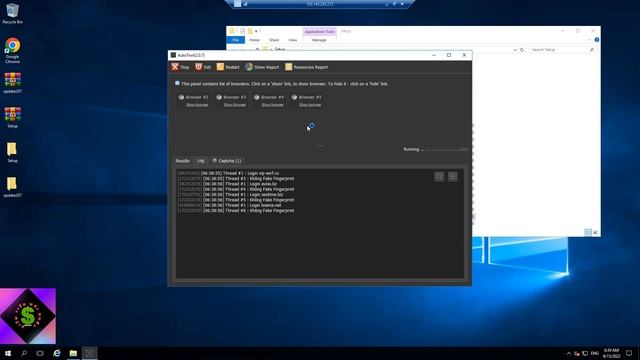Click the Browser #2 icon
This screenshot has width=640, height=360.
pos(181,97)
